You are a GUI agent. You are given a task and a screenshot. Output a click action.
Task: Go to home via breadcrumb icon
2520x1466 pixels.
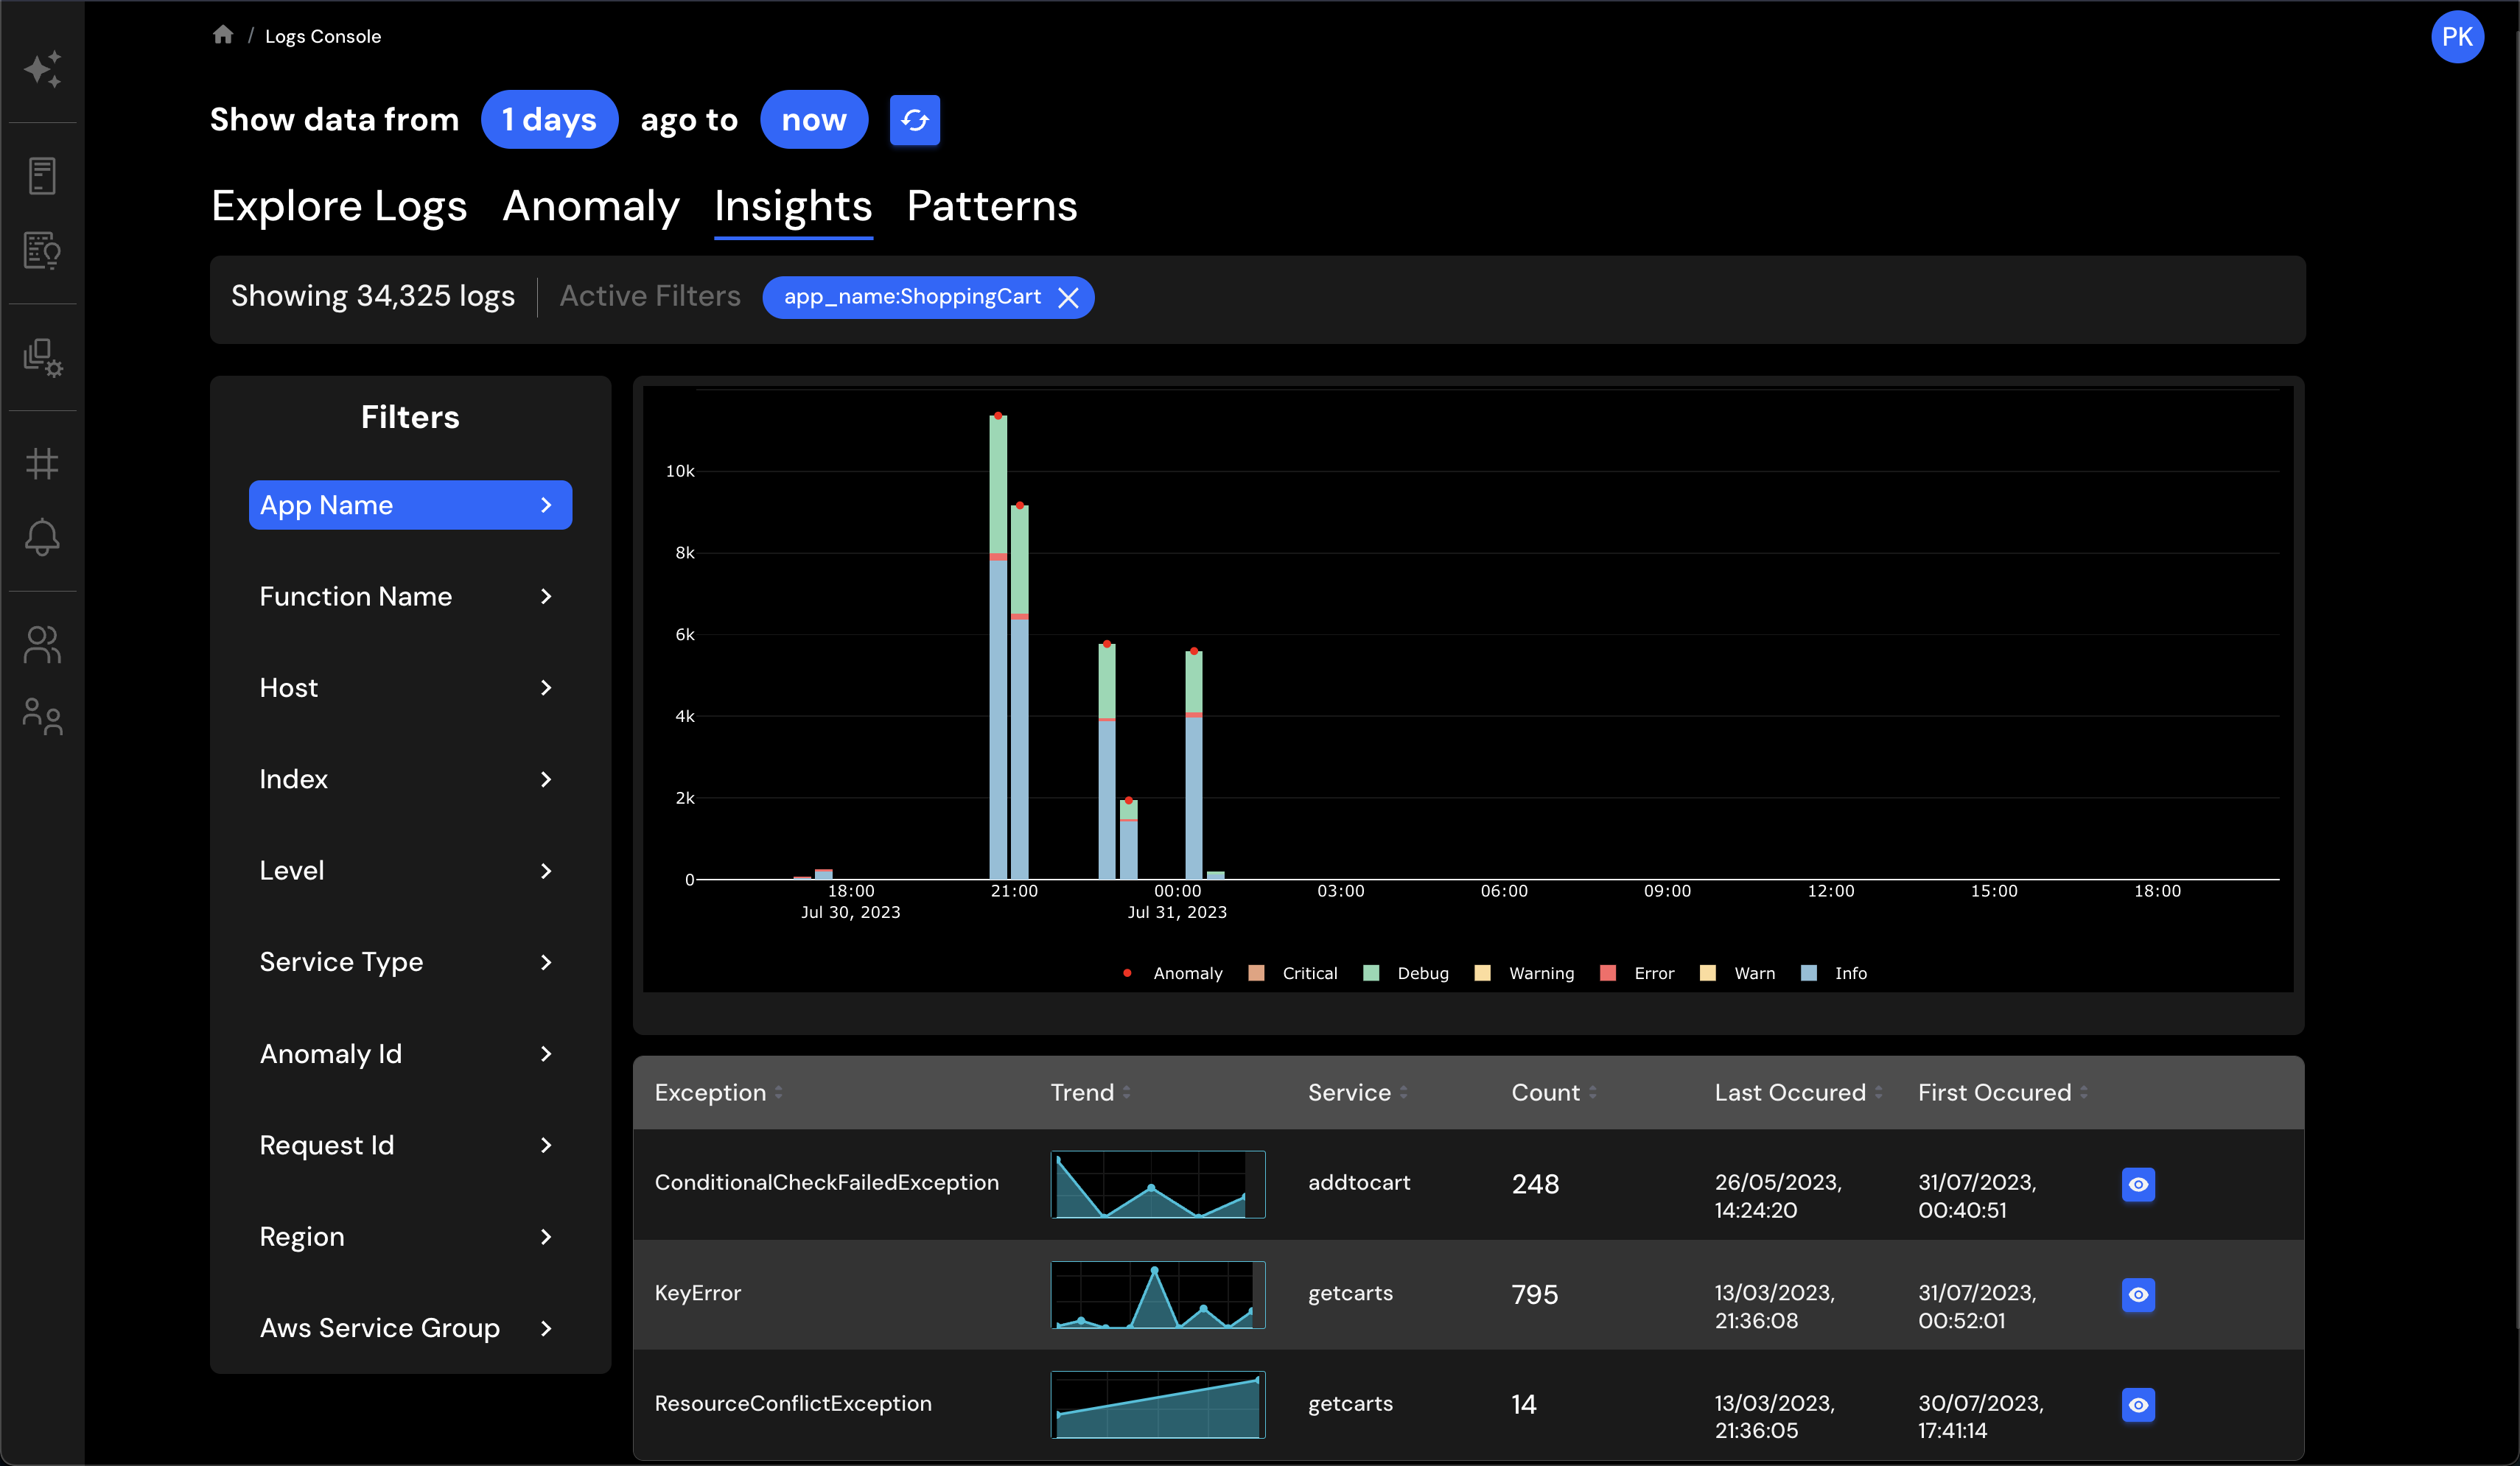pyautogui.click(x=223, y=35)
